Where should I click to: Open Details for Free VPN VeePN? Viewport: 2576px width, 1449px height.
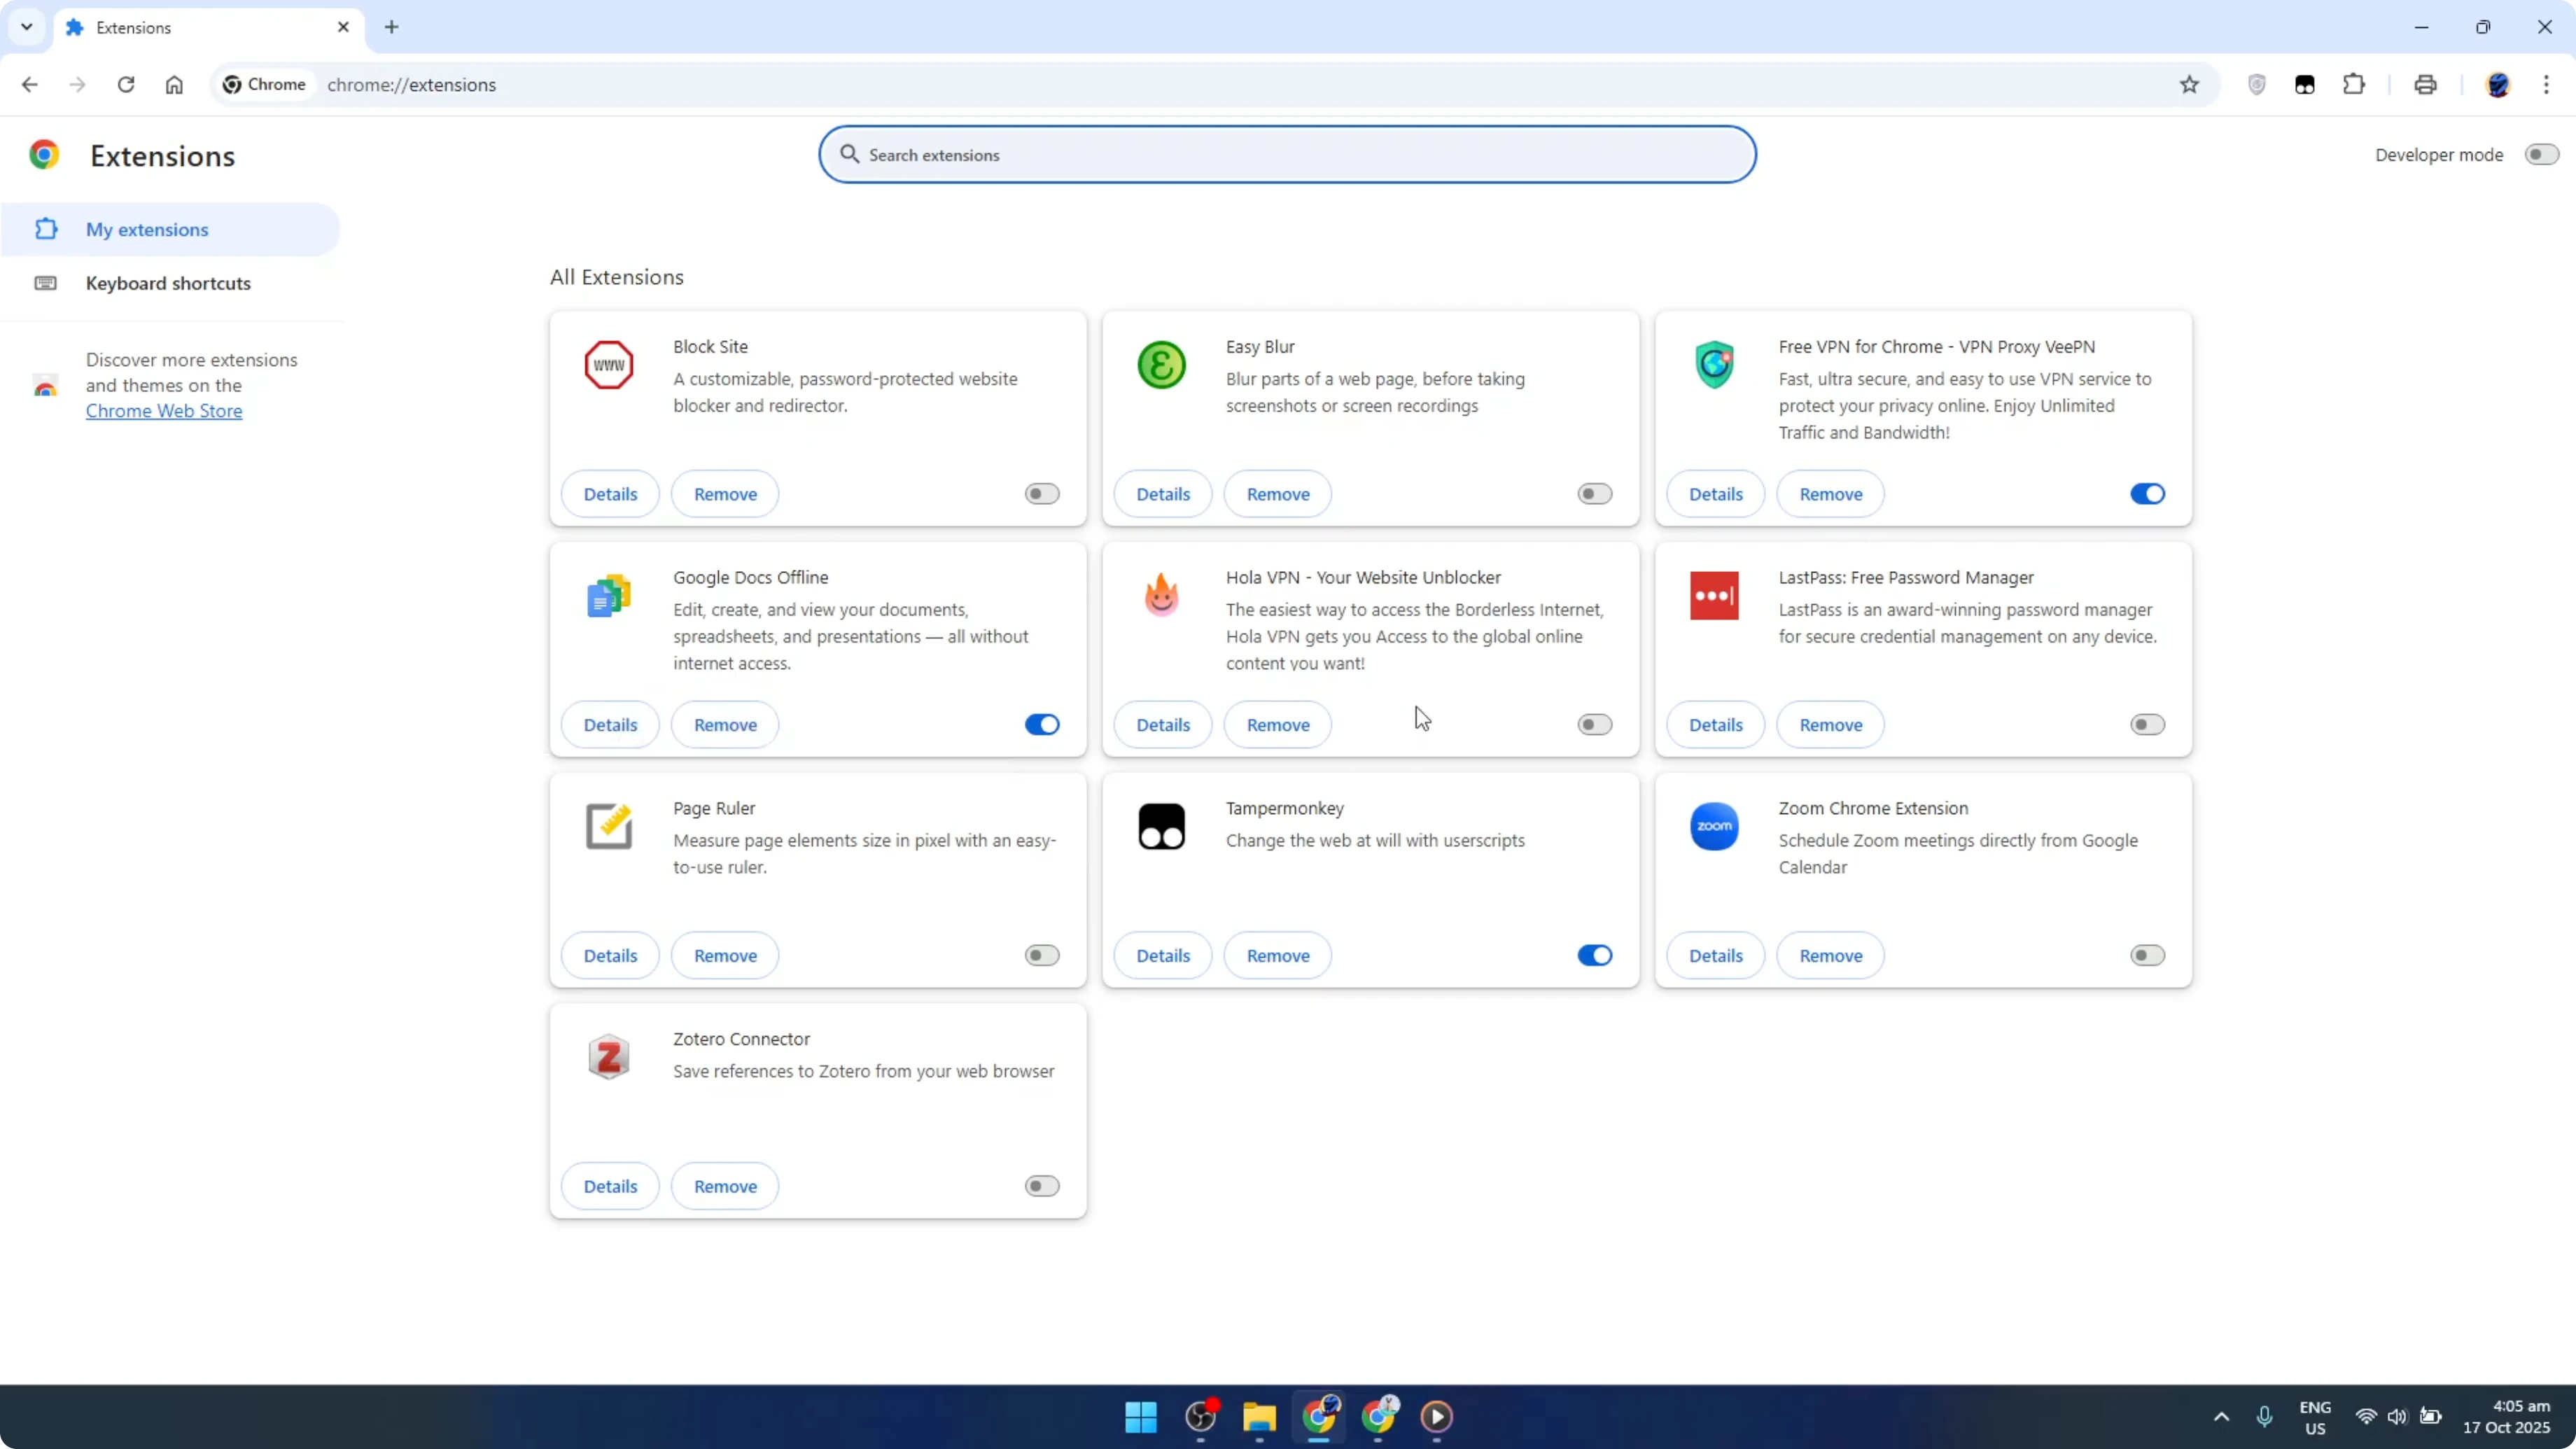(x=1716, y=494)
